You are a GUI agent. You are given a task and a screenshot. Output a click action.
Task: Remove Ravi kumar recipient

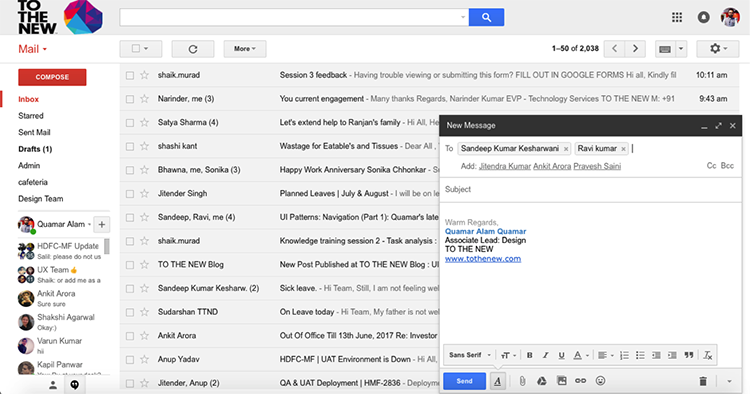[623, 149]
